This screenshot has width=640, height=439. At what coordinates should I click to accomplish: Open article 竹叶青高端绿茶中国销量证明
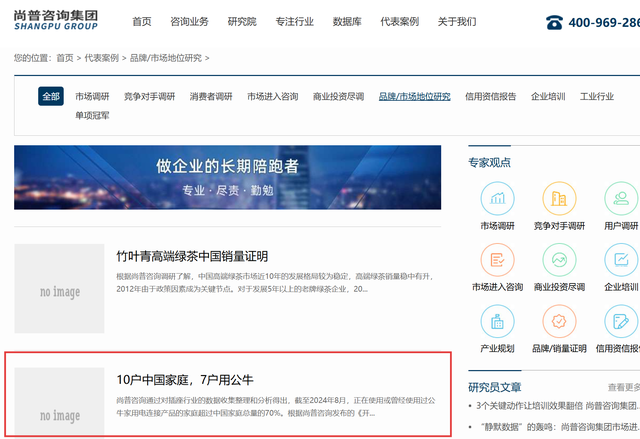(x=192, y=256)
